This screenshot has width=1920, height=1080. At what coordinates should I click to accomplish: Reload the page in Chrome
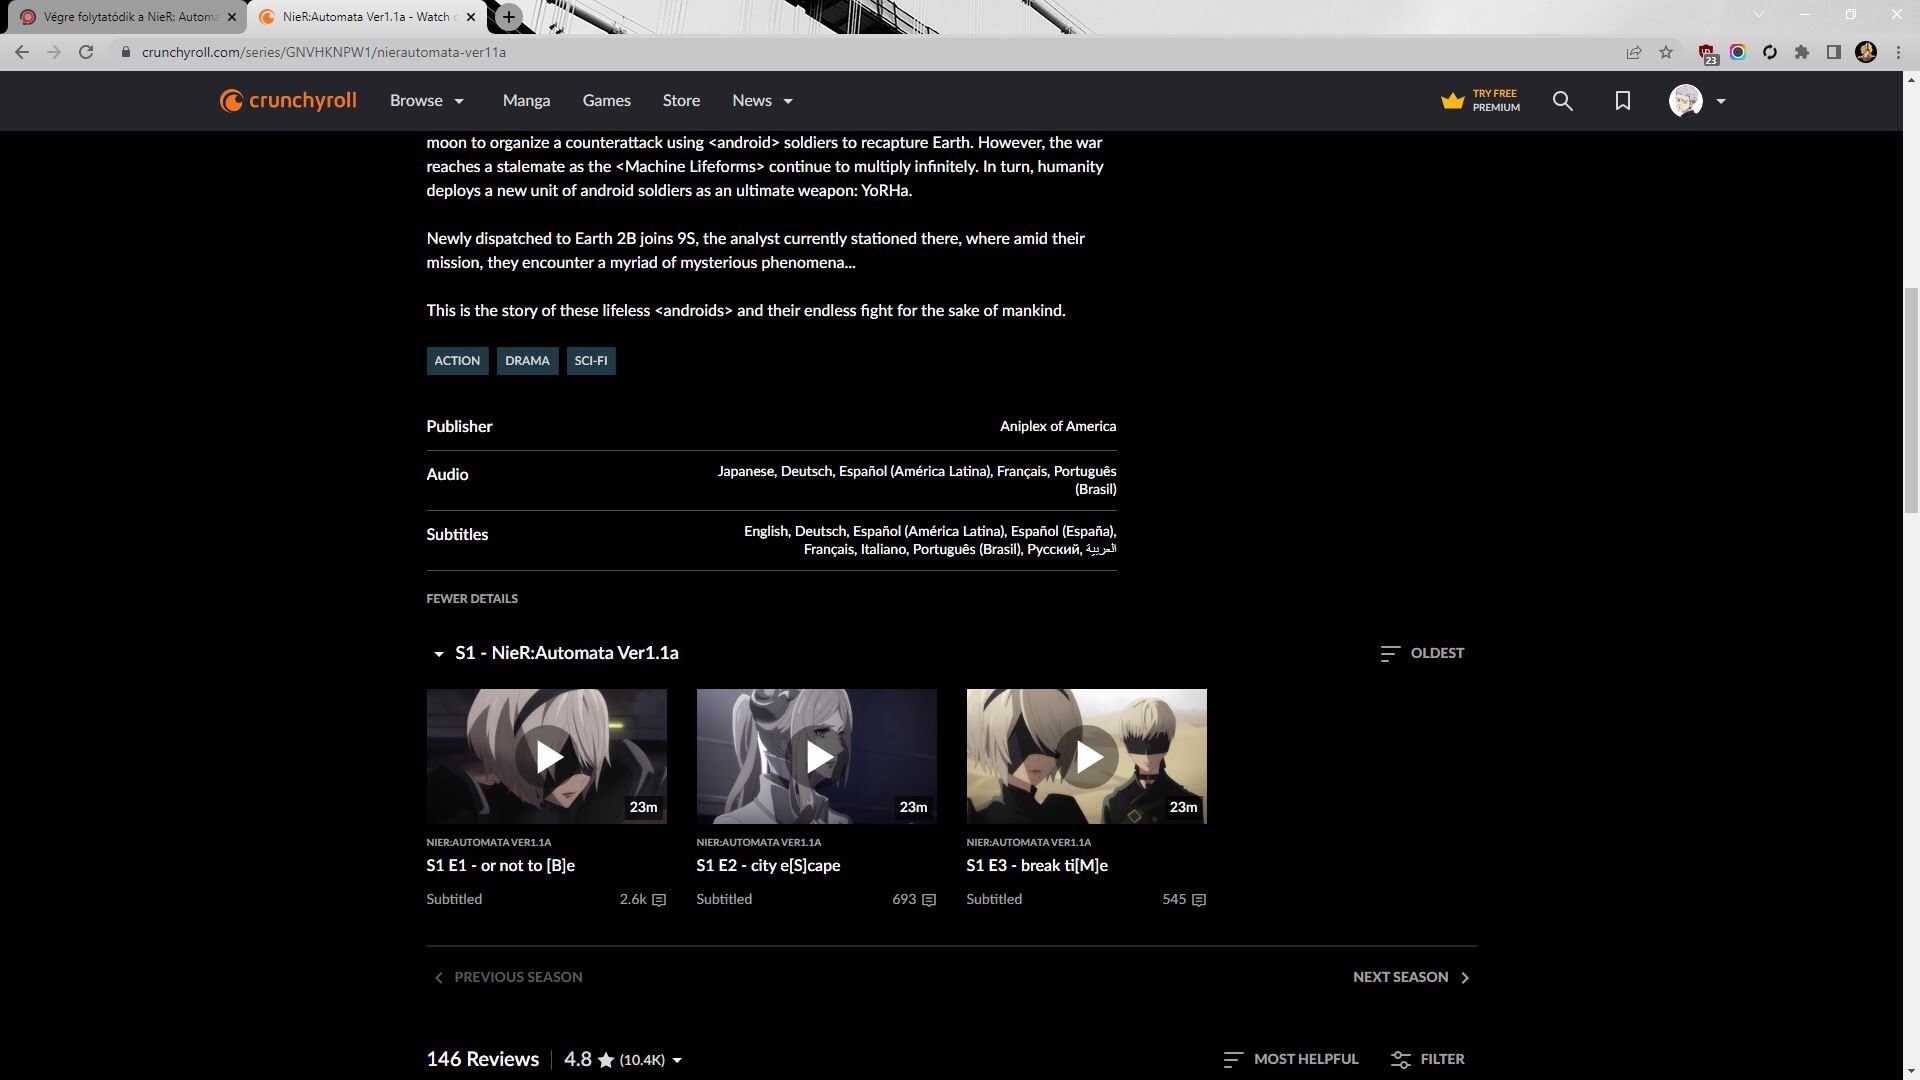86,52
